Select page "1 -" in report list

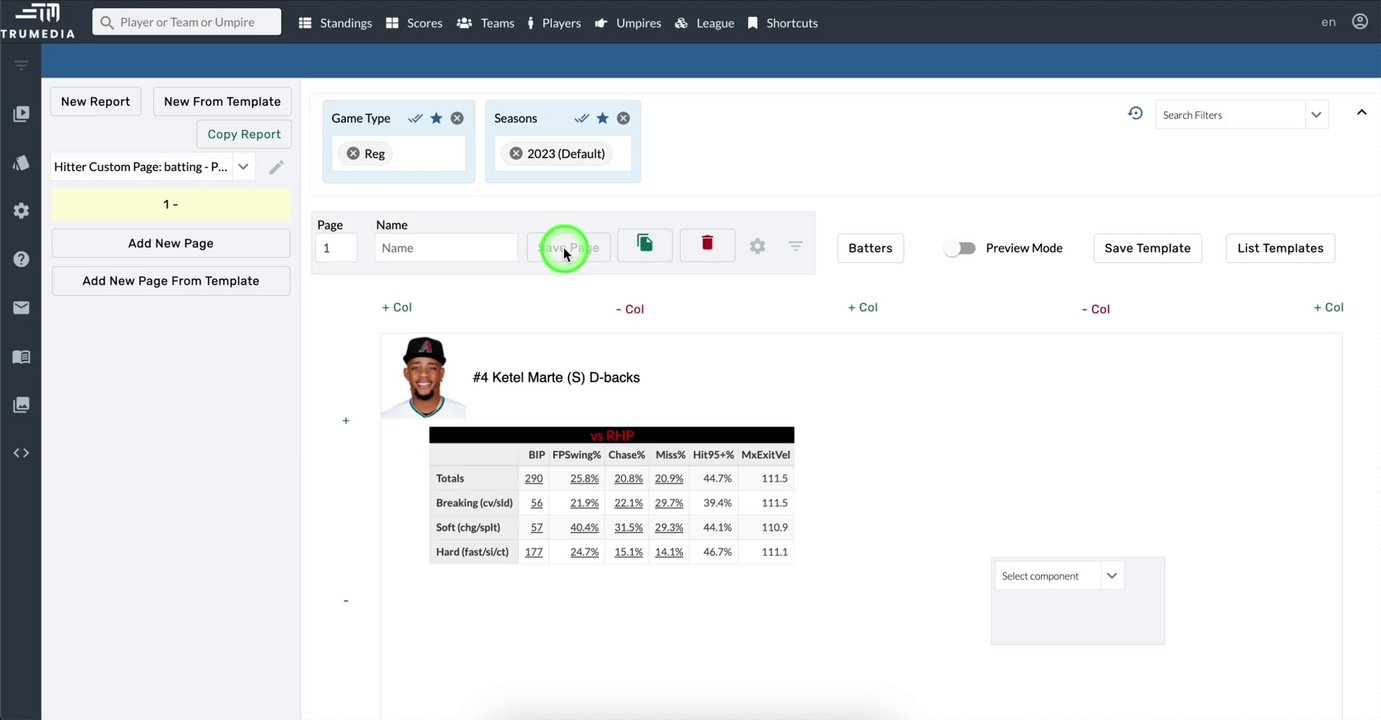[171, 204]
